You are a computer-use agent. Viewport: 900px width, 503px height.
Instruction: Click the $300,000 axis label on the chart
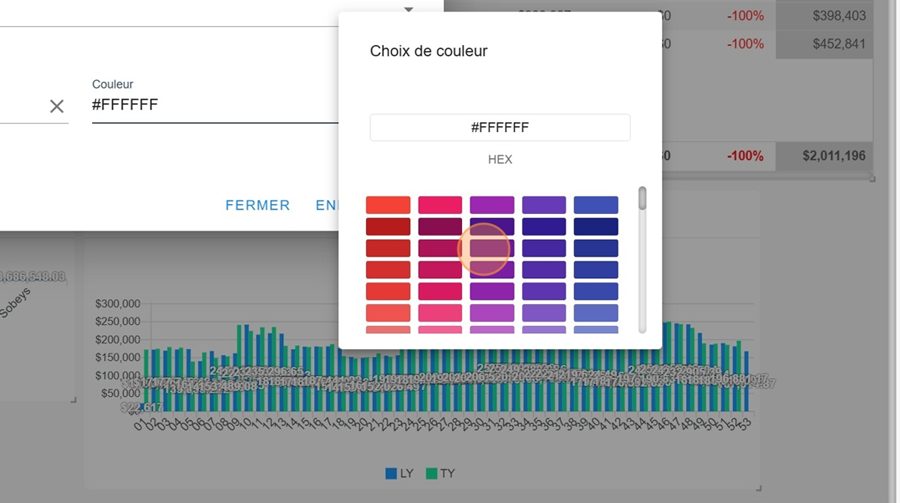[x=118, y=303]
